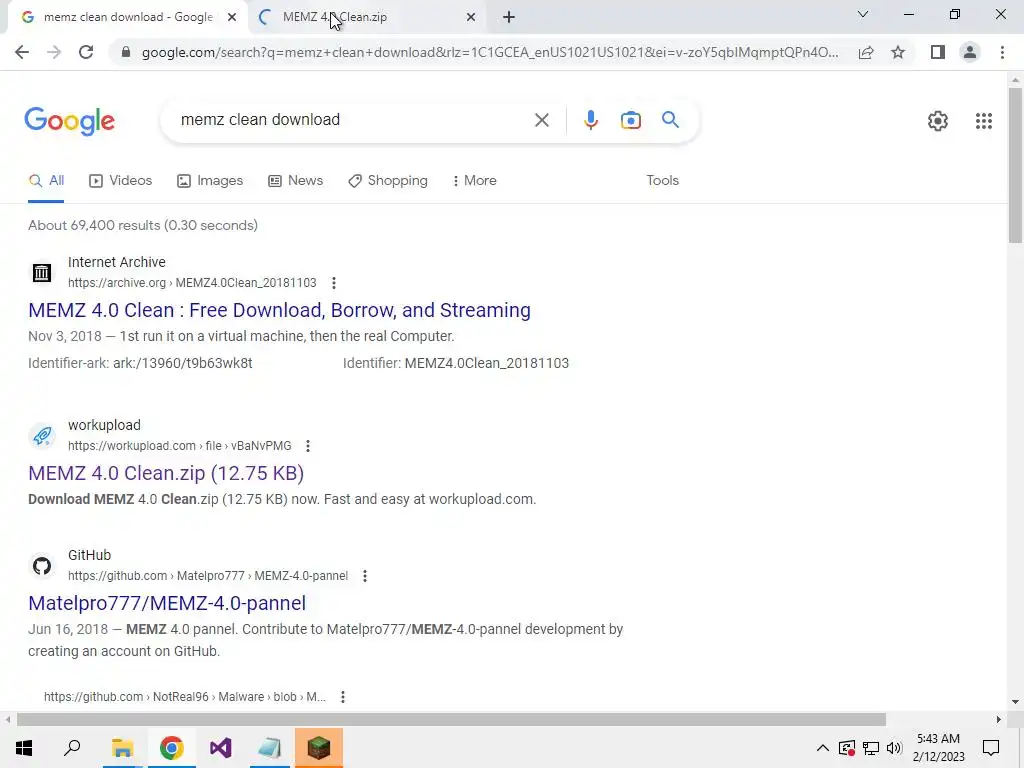Image resolution: width=1024 pixels, height=768 pixels.
Task: Open search Tools options
Action: click(x=662, y=181)
